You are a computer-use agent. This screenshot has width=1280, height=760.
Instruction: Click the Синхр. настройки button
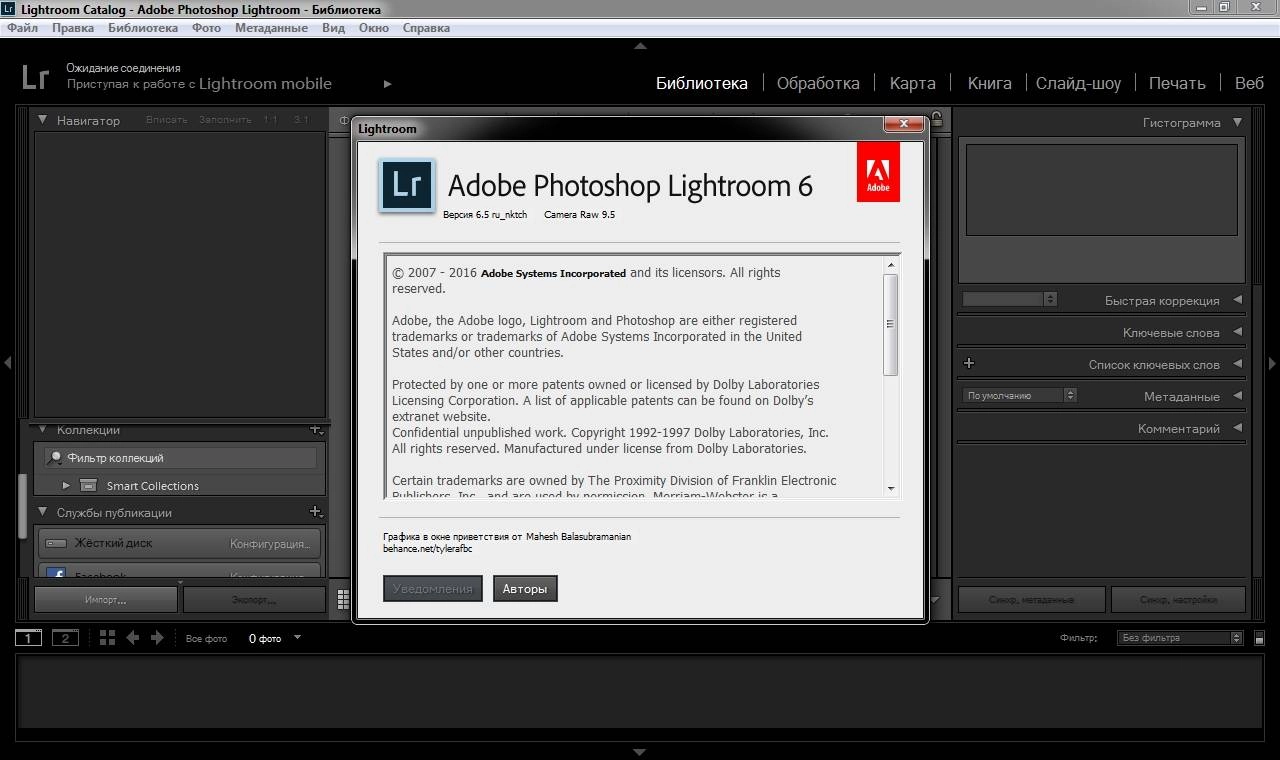click(1179, 600)
